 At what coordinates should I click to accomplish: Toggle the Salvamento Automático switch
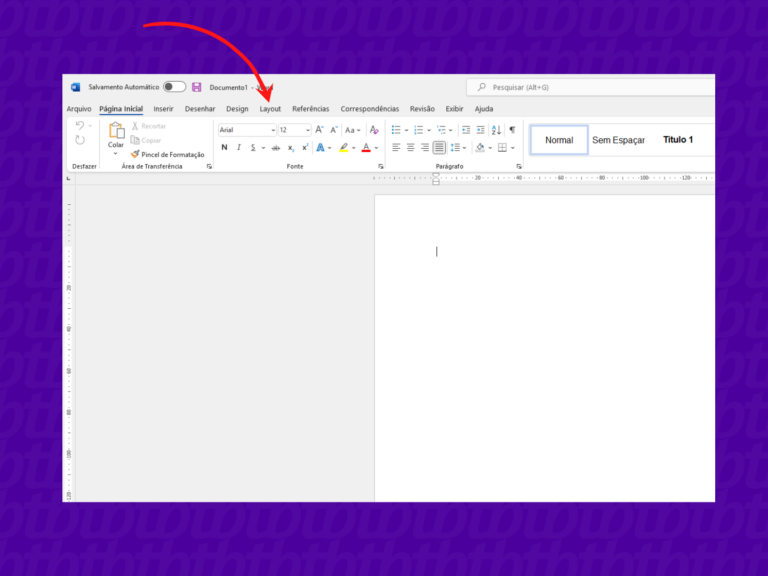coord(174,87)
